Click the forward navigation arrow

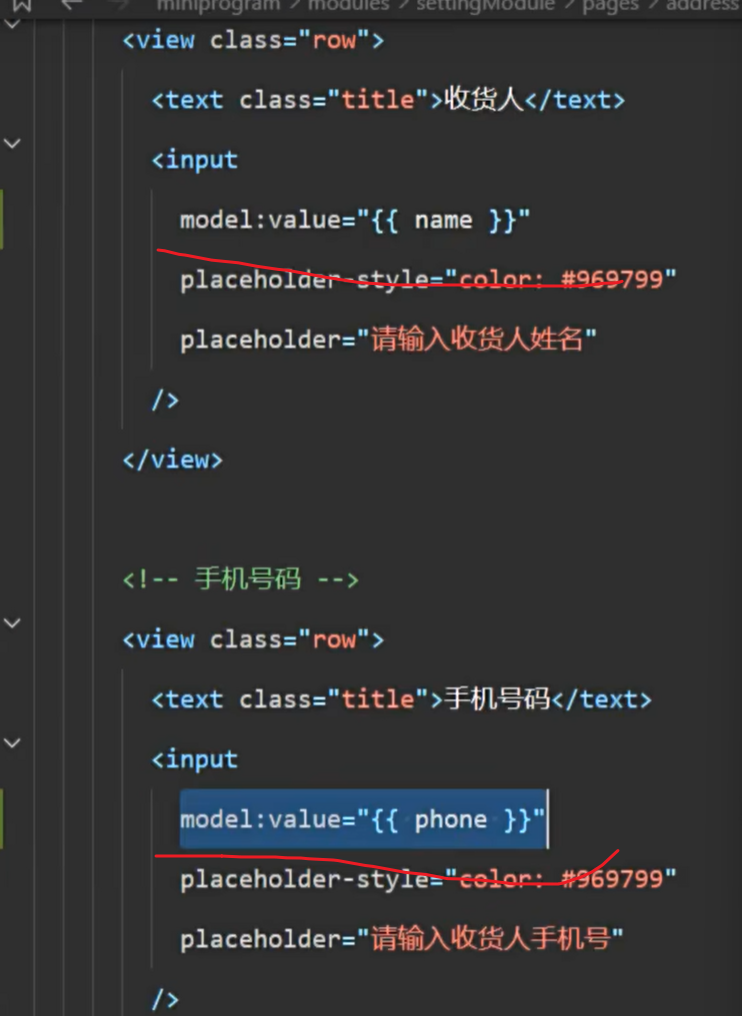(117, 4)
